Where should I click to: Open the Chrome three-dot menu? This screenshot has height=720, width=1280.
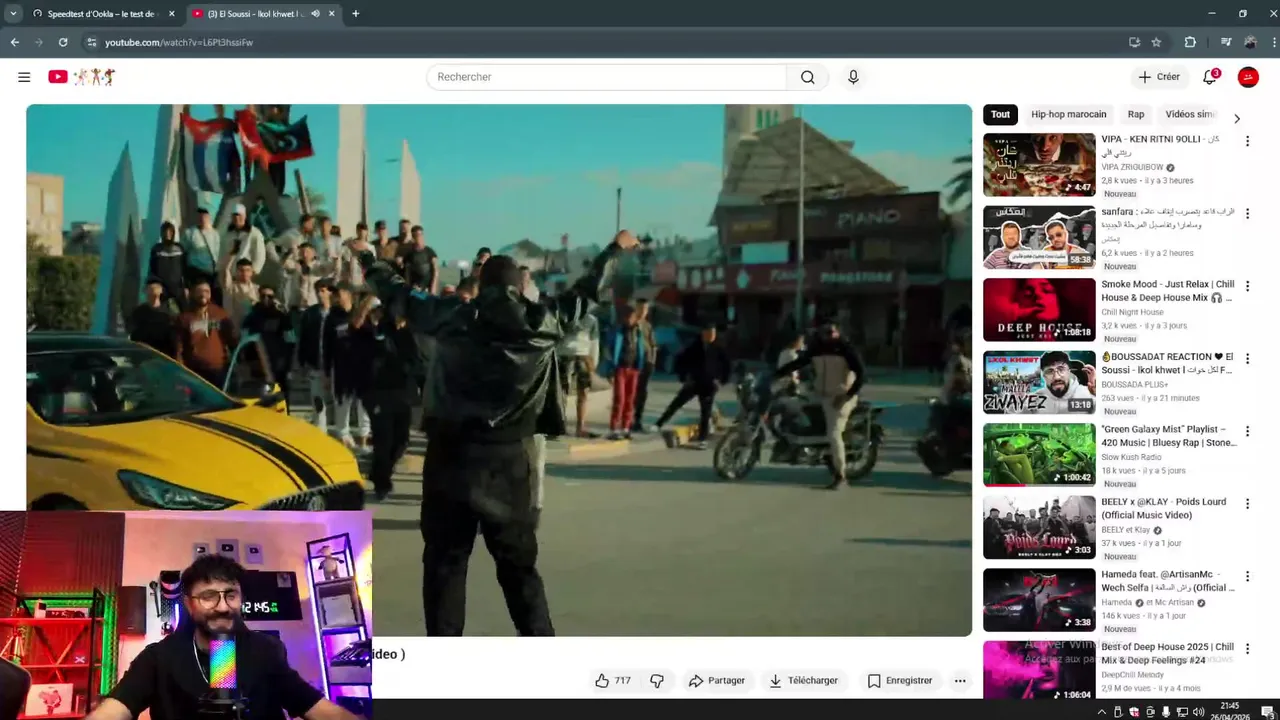click(1274, 42)
